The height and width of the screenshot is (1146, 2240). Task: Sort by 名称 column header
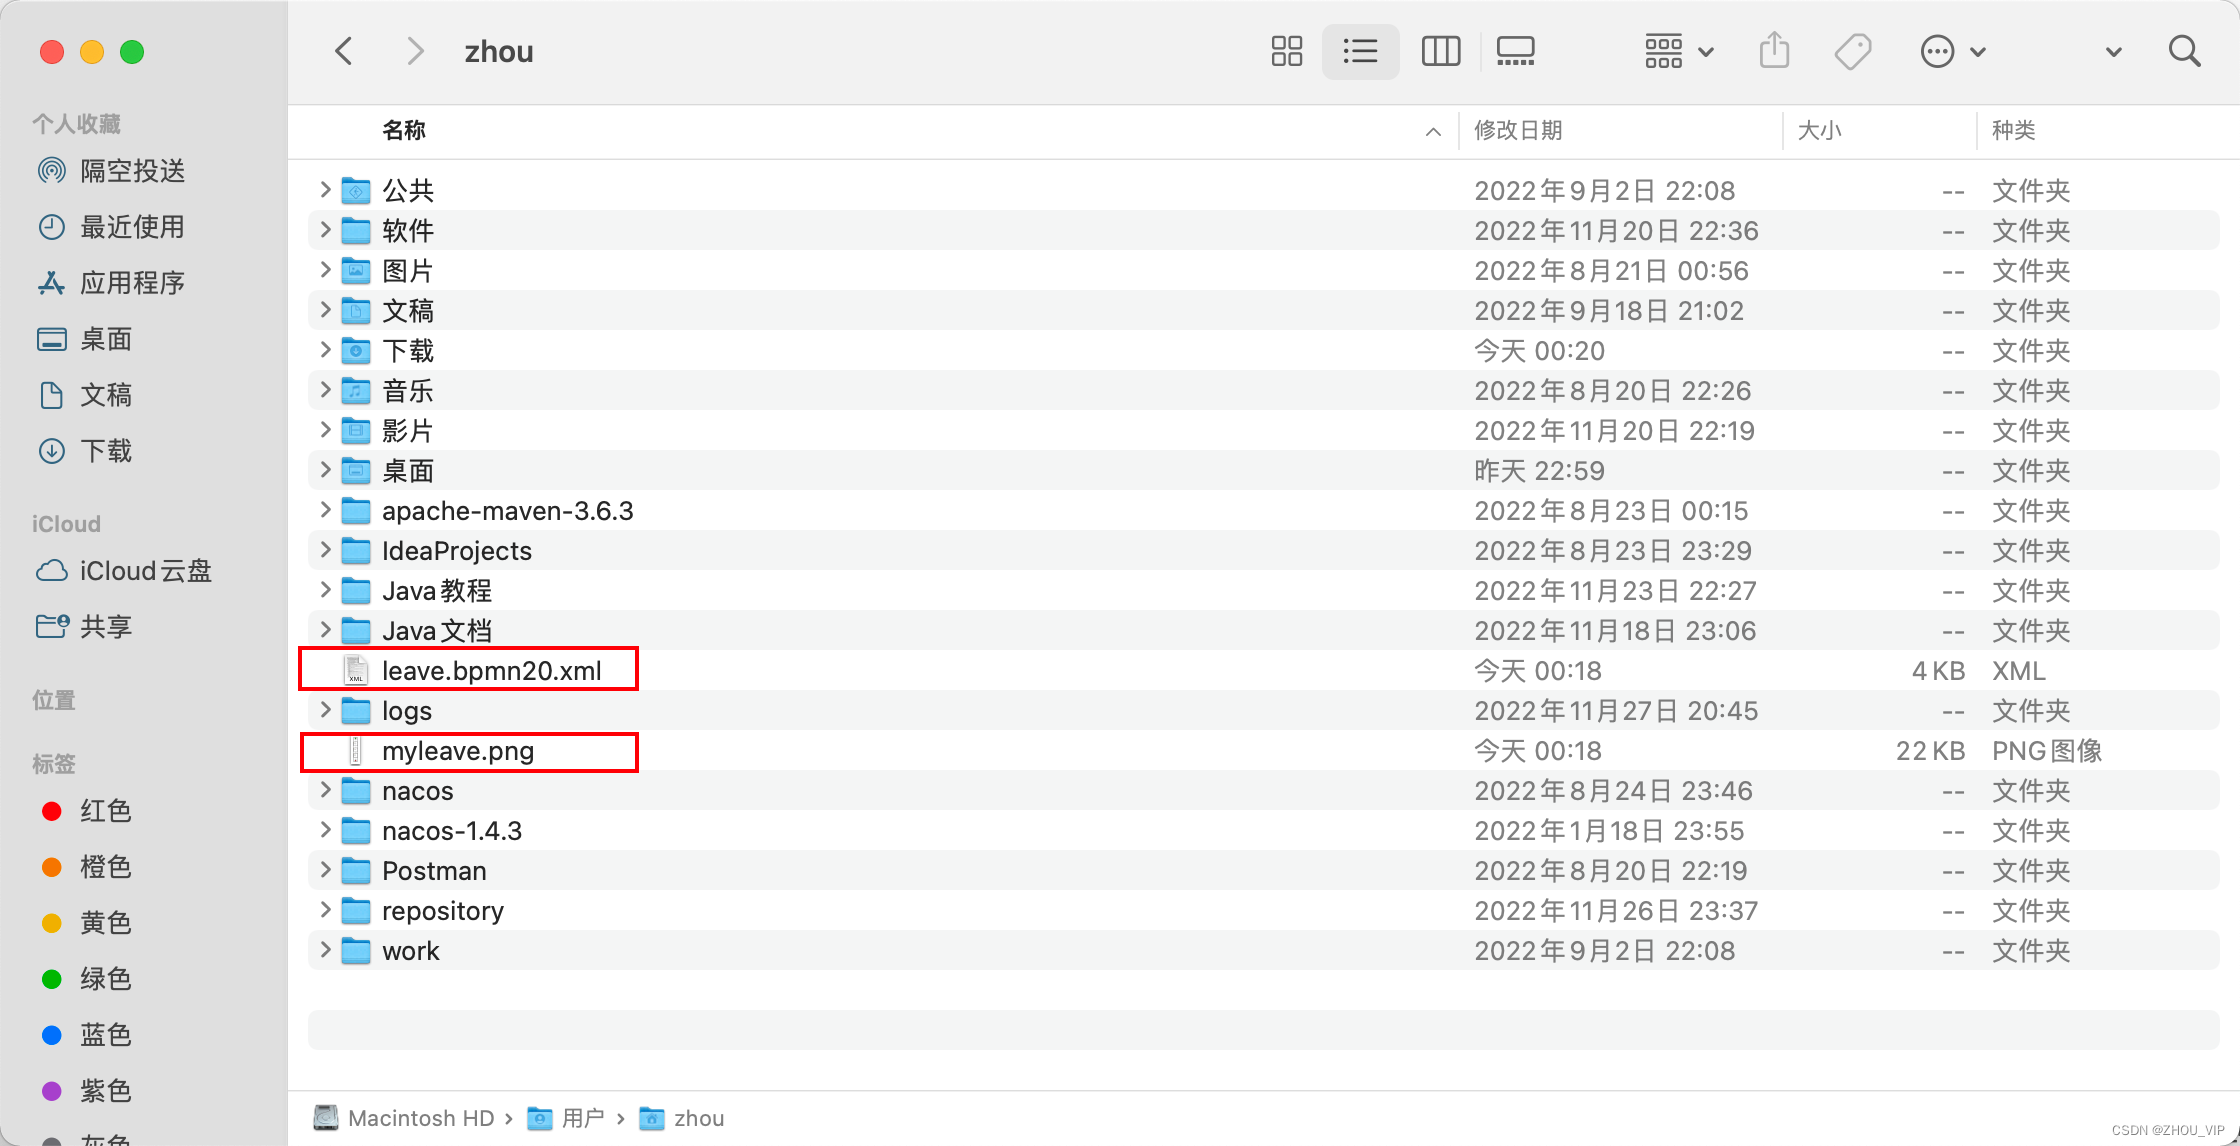click(x=404, y=130)
